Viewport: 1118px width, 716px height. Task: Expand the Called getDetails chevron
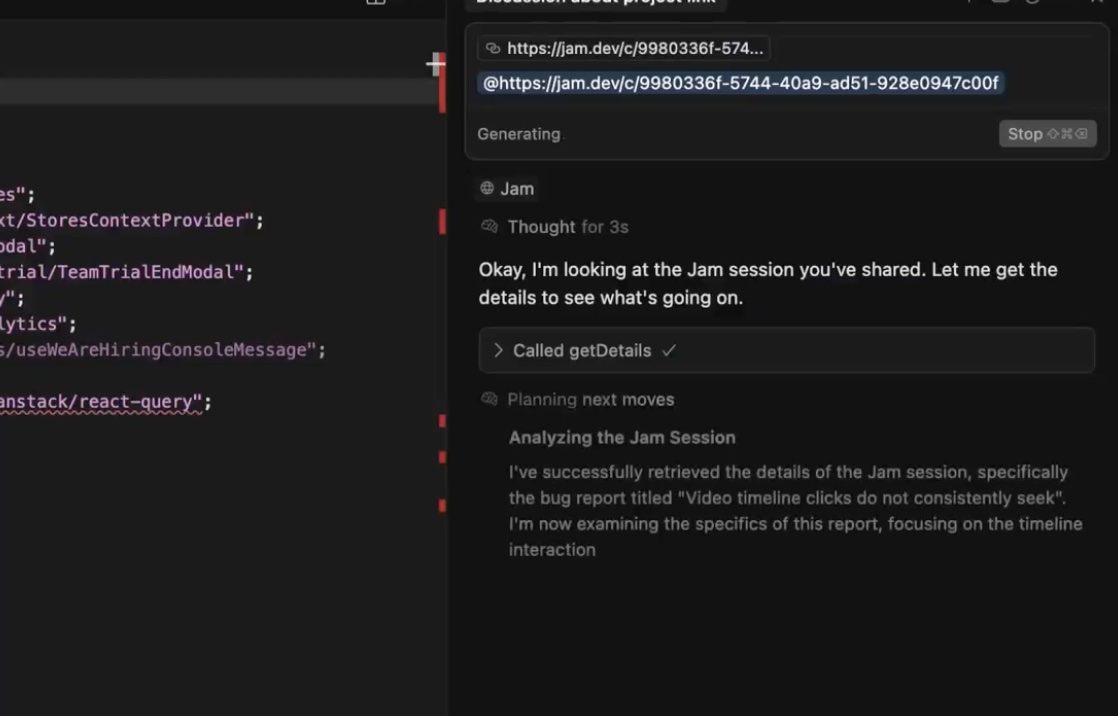498,350
